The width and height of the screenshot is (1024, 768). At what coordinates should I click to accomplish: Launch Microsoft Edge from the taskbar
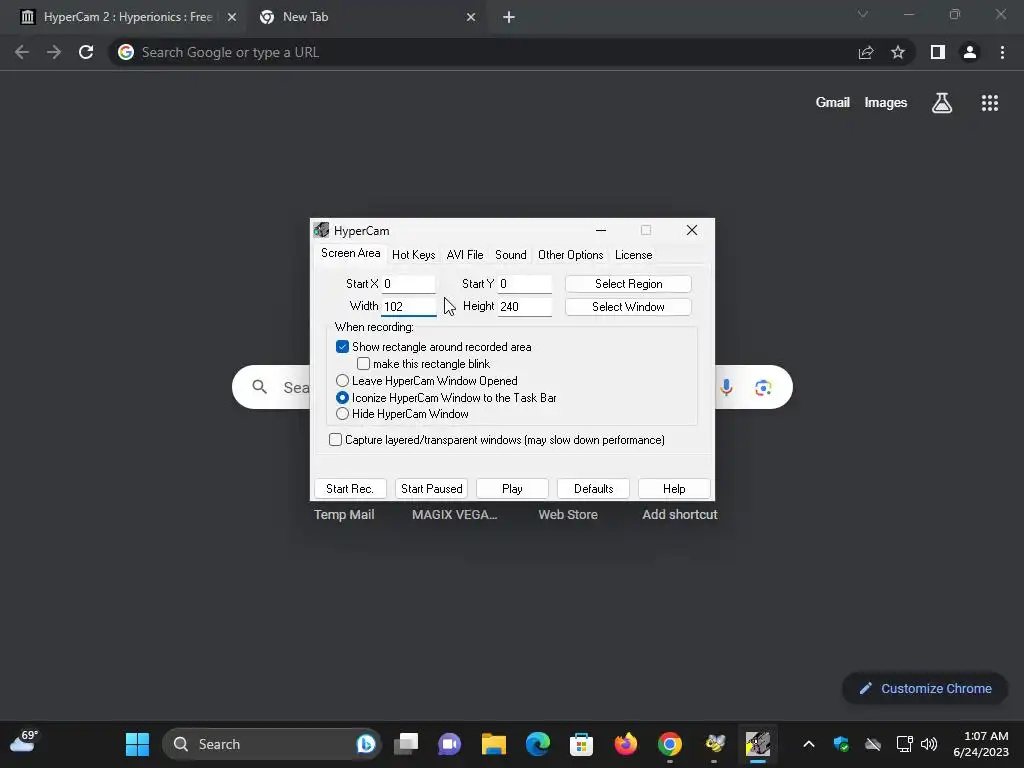[x=537, y=744]
